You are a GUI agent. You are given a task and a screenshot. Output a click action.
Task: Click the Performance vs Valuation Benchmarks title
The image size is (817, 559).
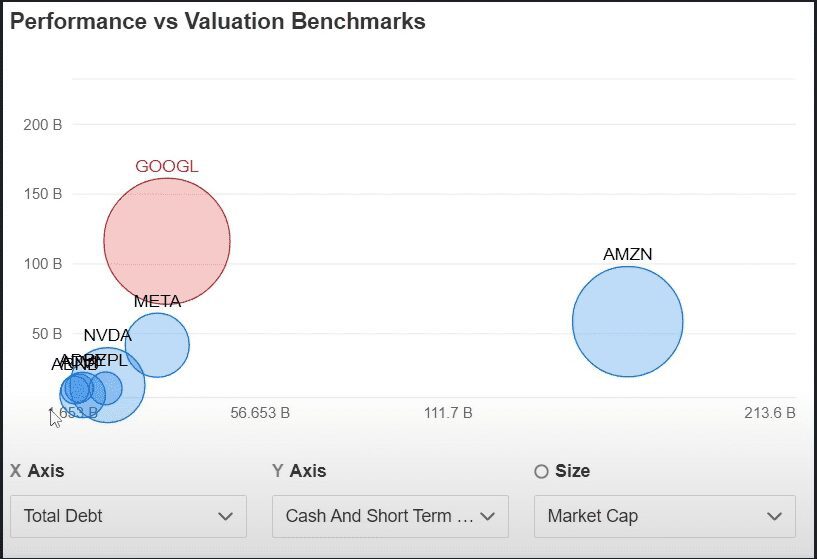217,21
